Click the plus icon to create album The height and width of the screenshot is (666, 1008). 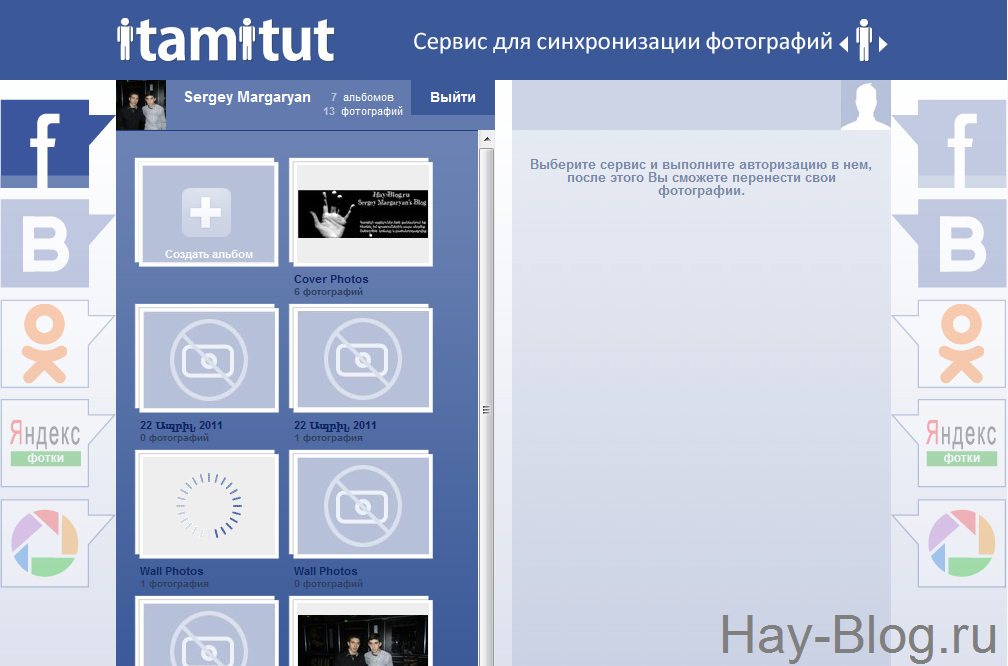click(206, 212)
